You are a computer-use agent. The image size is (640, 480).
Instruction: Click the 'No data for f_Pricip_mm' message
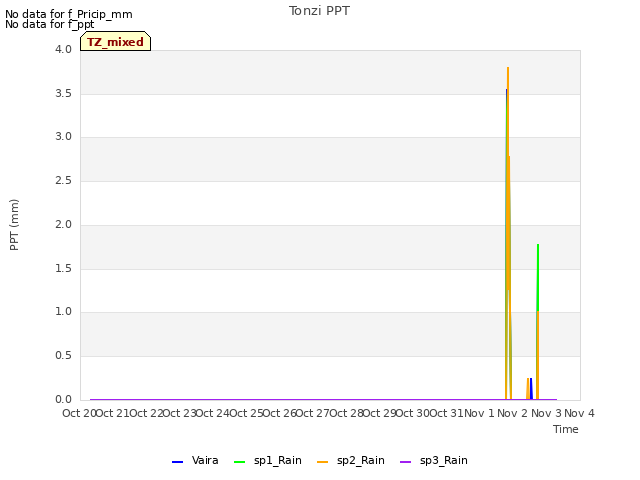coord(69,14)
